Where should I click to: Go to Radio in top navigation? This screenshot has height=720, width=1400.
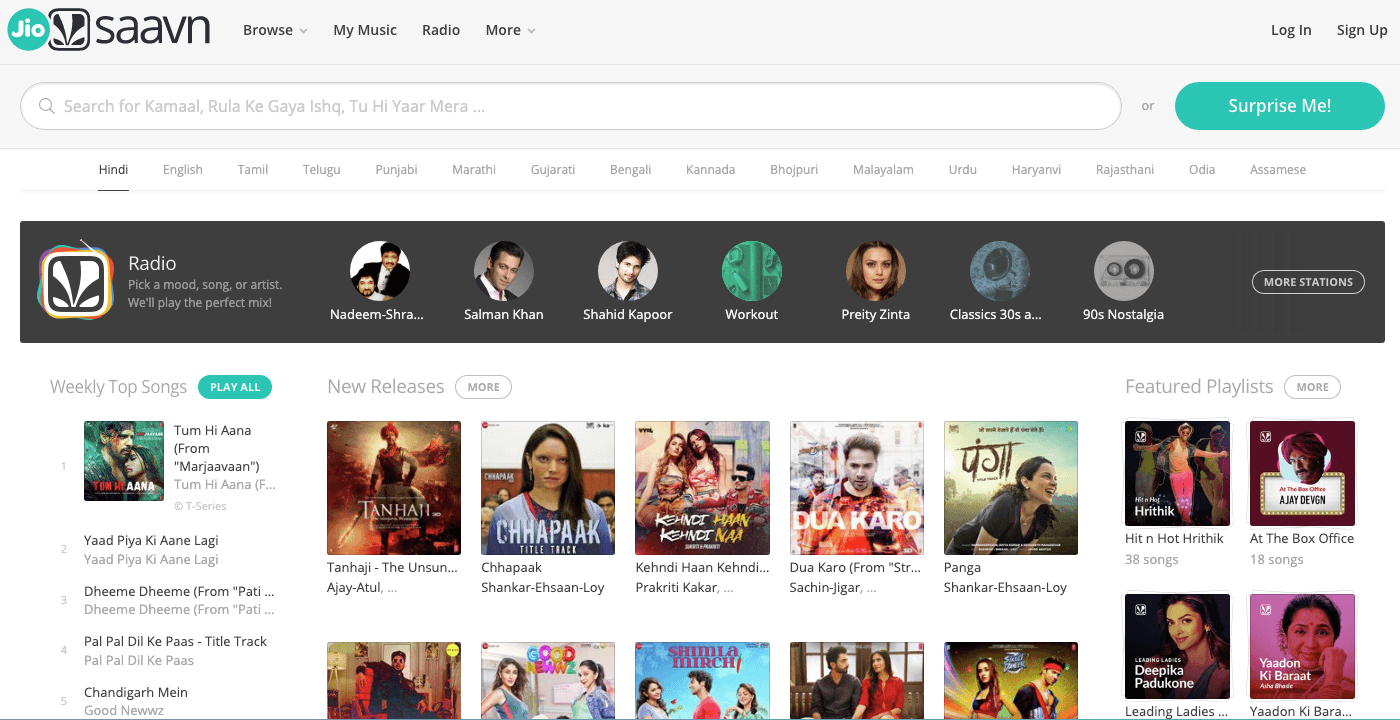(x=441, y=30)
